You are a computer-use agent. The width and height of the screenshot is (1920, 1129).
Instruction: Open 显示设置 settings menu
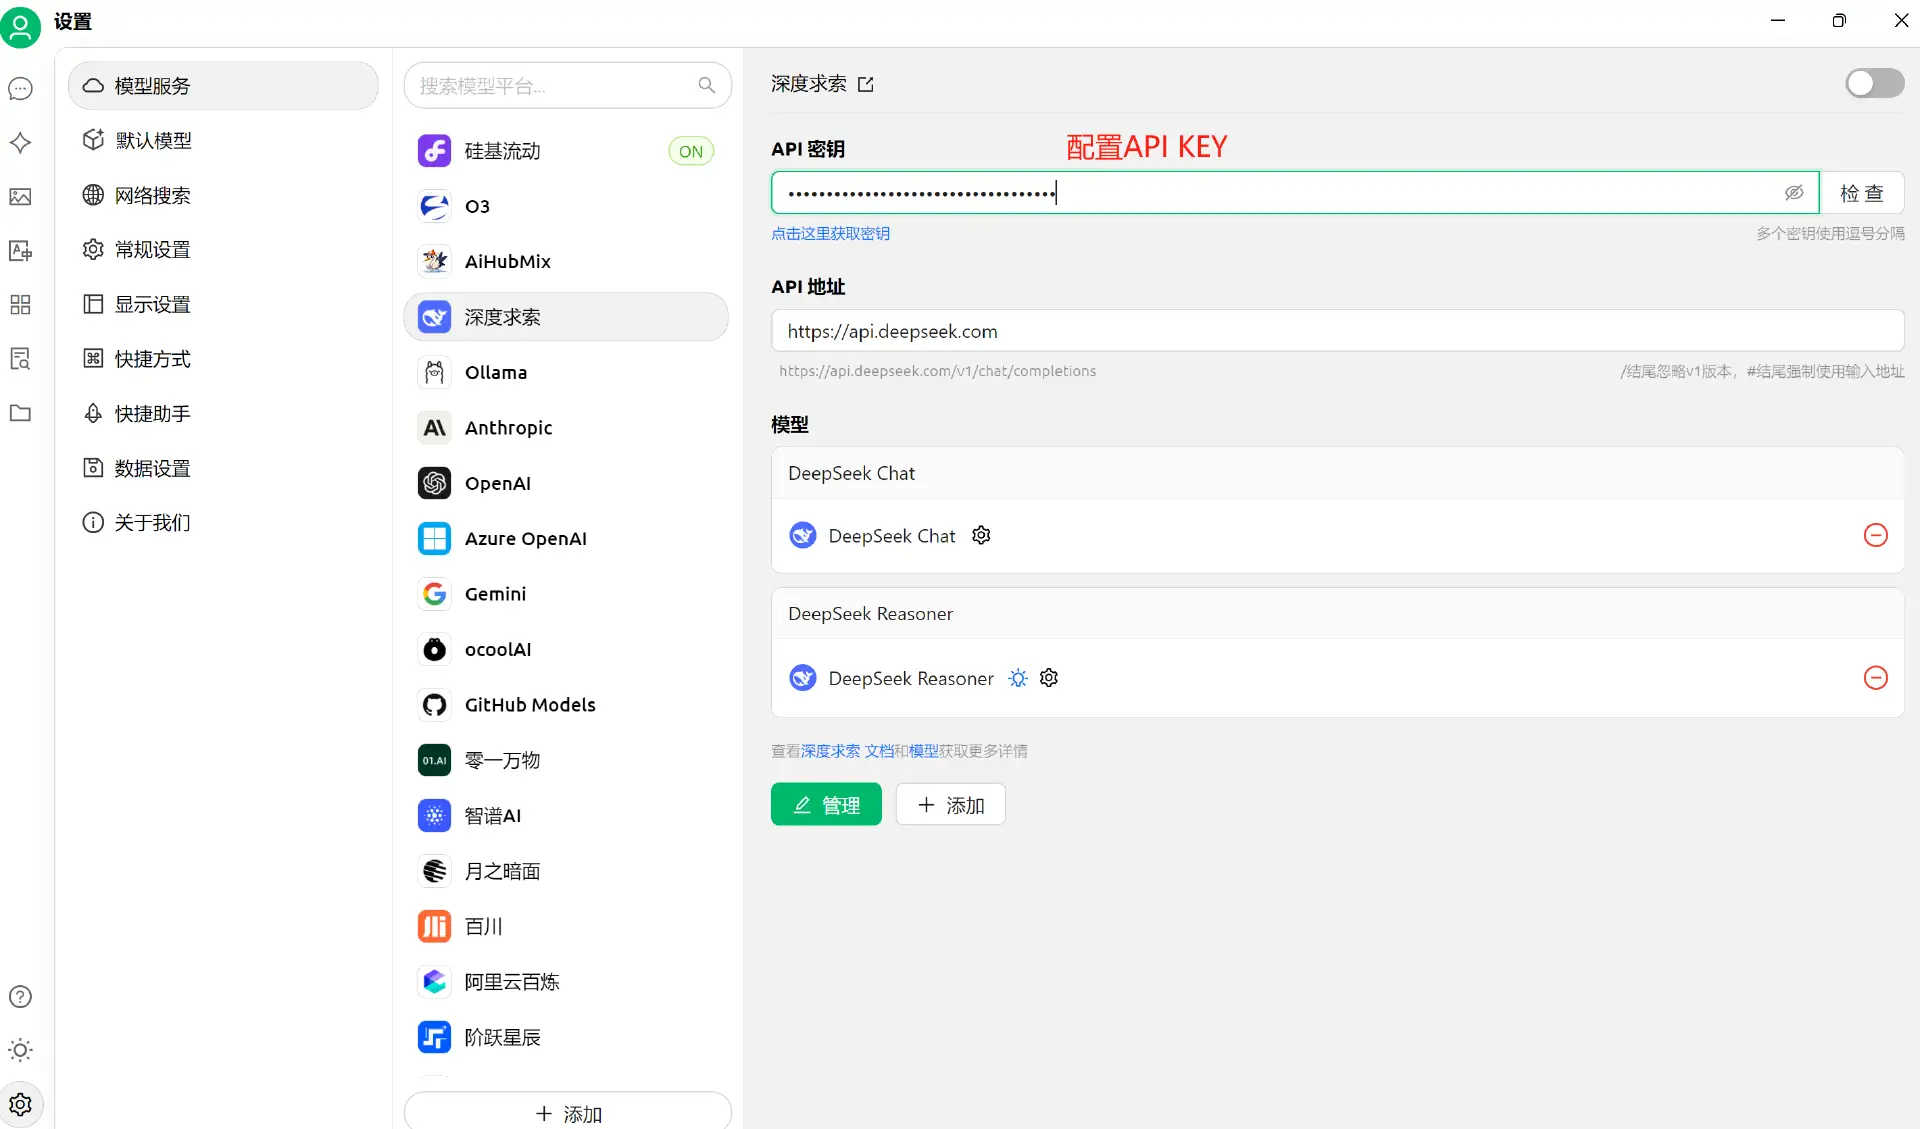[223, 304]
